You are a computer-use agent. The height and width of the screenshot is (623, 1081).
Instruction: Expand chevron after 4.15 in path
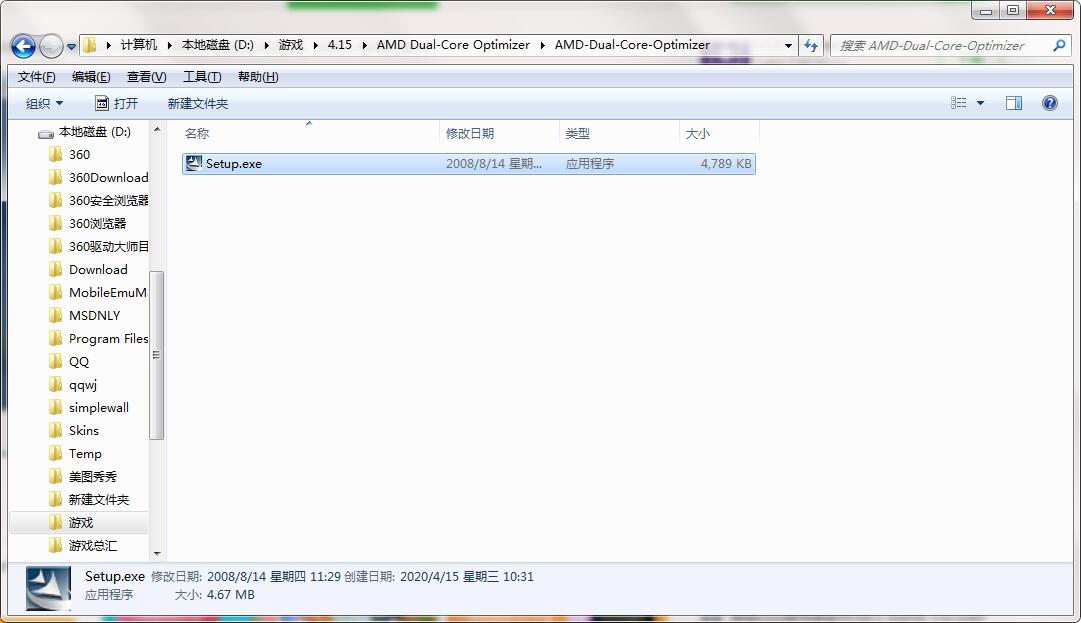pyautogui.click(x=364, y=45)
